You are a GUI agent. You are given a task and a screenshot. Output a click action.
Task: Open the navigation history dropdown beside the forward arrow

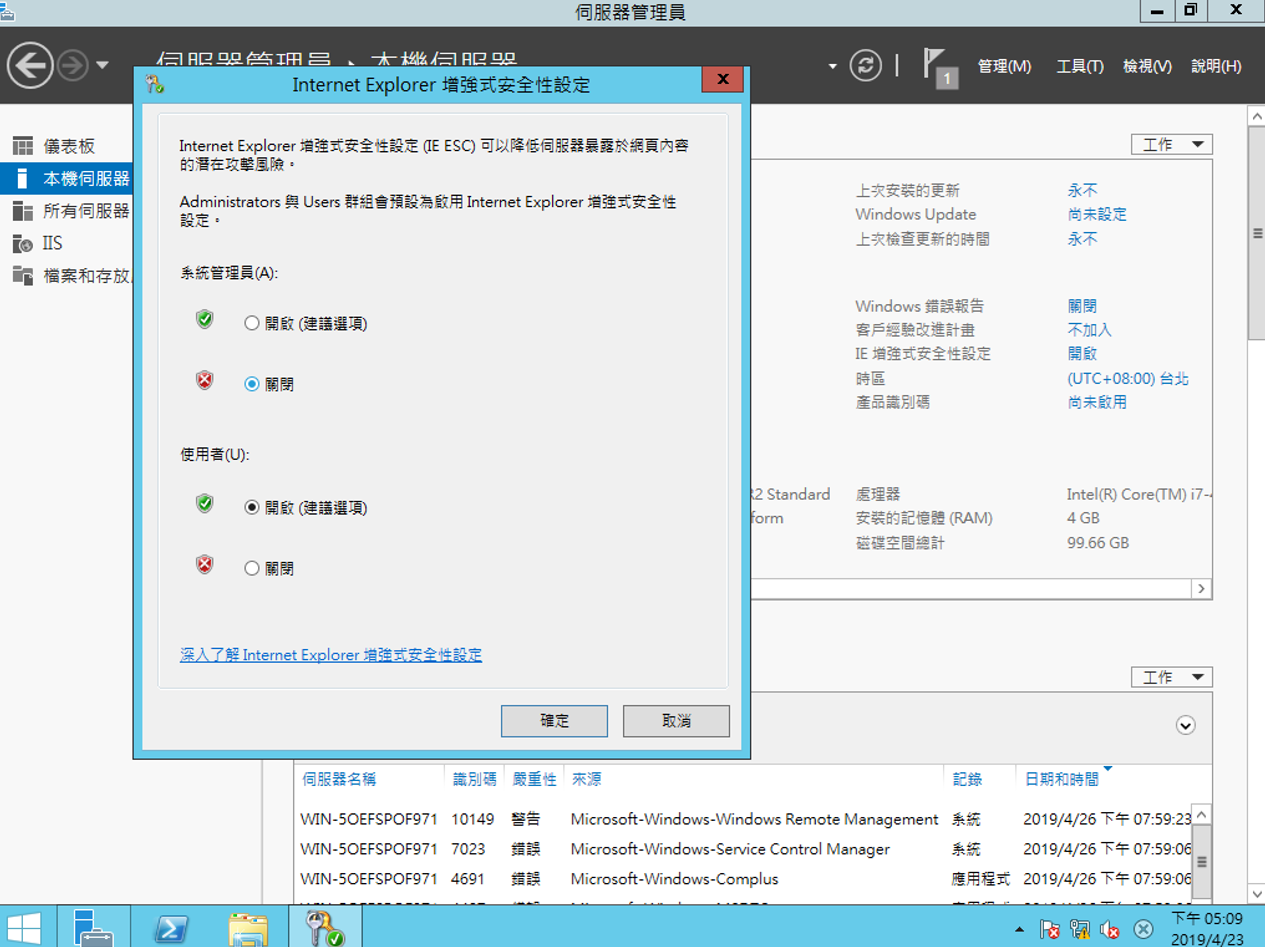click(x=102, y=67)
